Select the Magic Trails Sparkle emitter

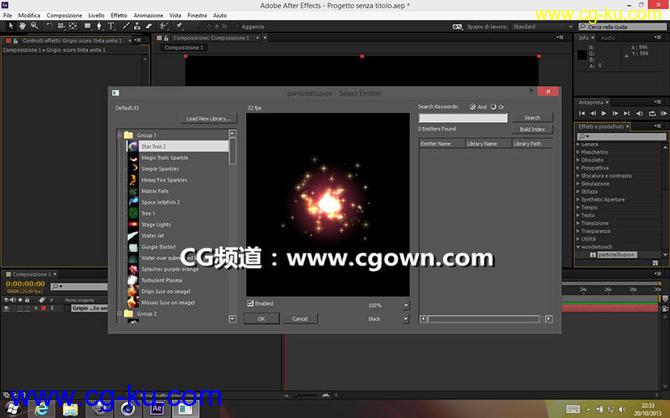click(x=165, y=158)
